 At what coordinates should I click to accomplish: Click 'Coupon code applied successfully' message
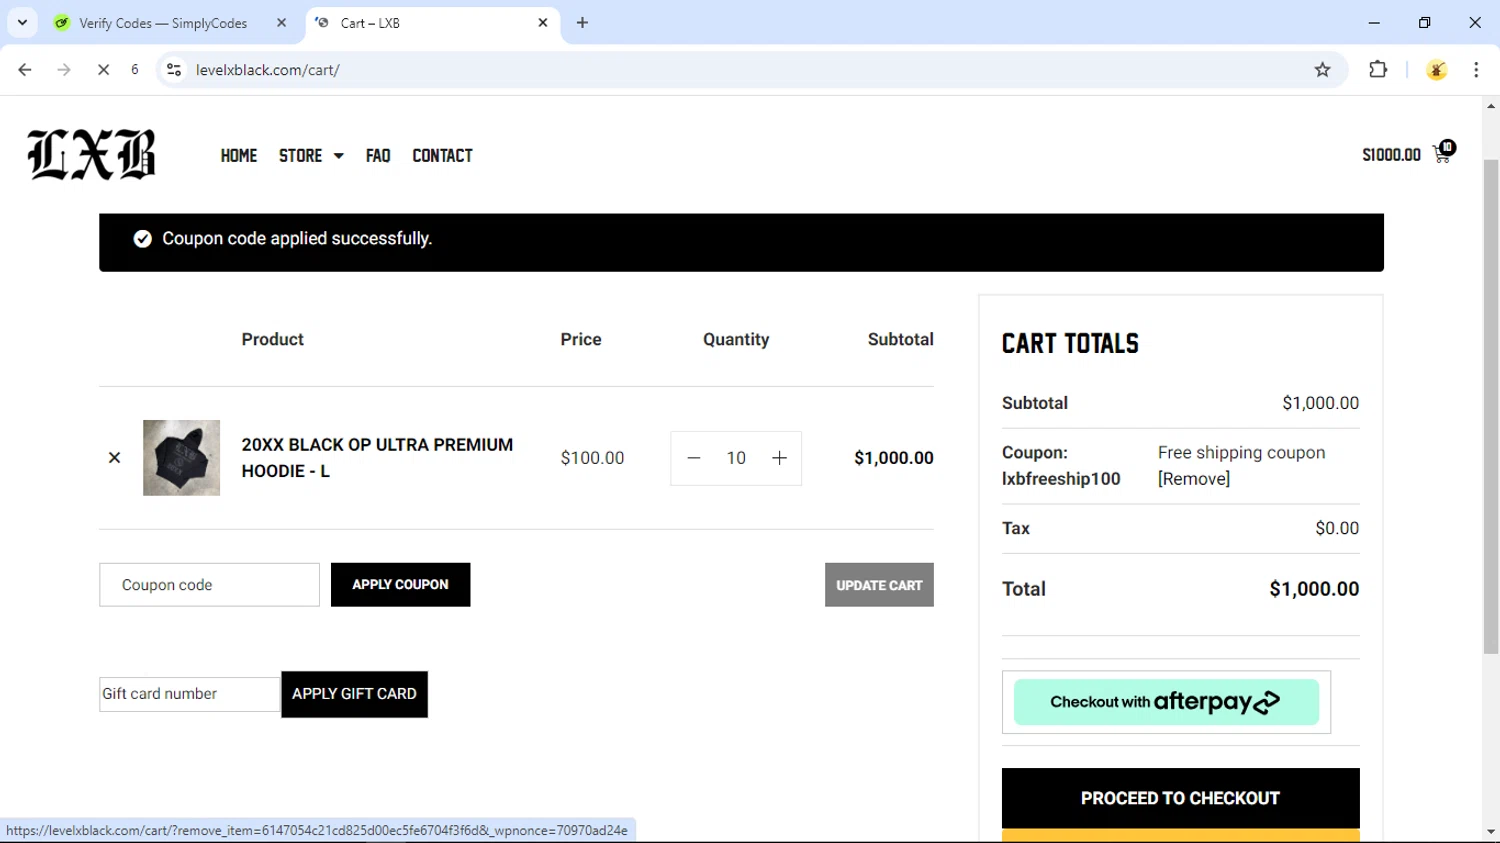tap(297, 239)
